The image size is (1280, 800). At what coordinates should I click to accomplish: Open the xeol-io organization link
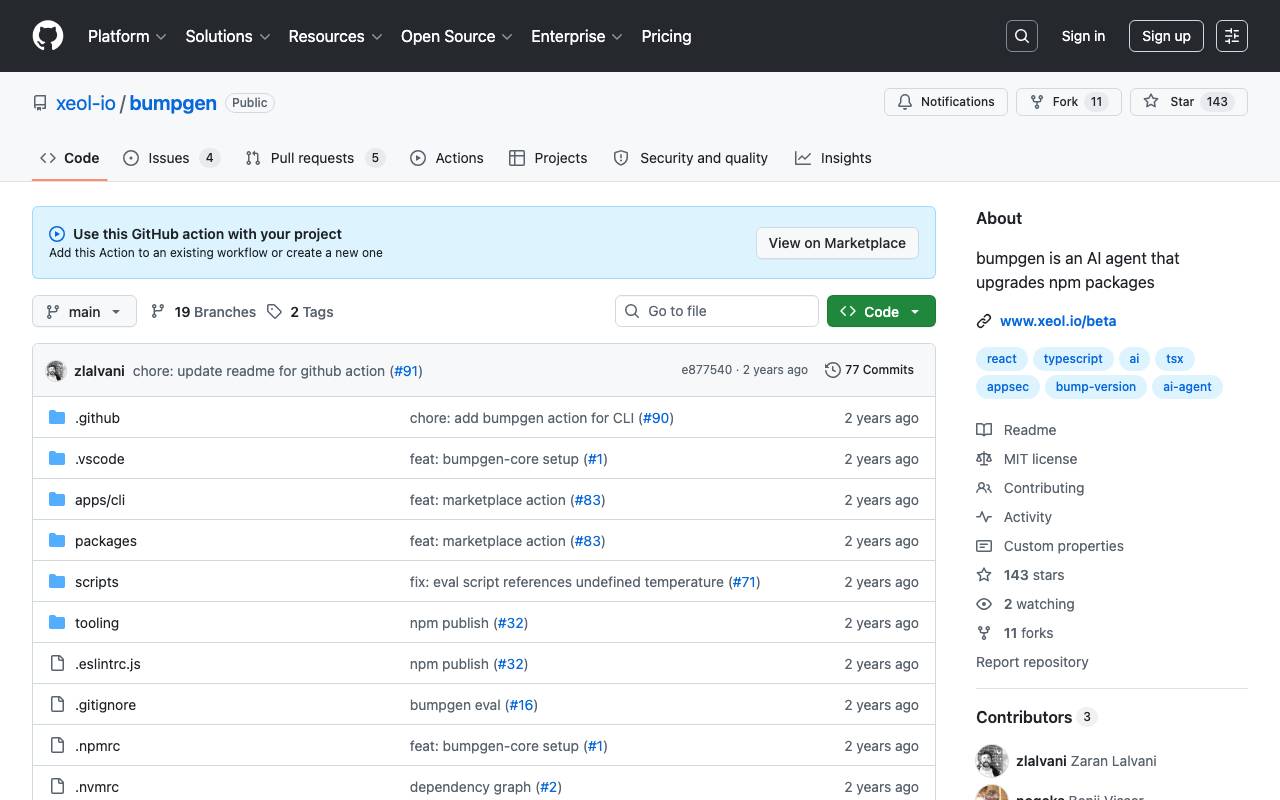click(86, 103)
